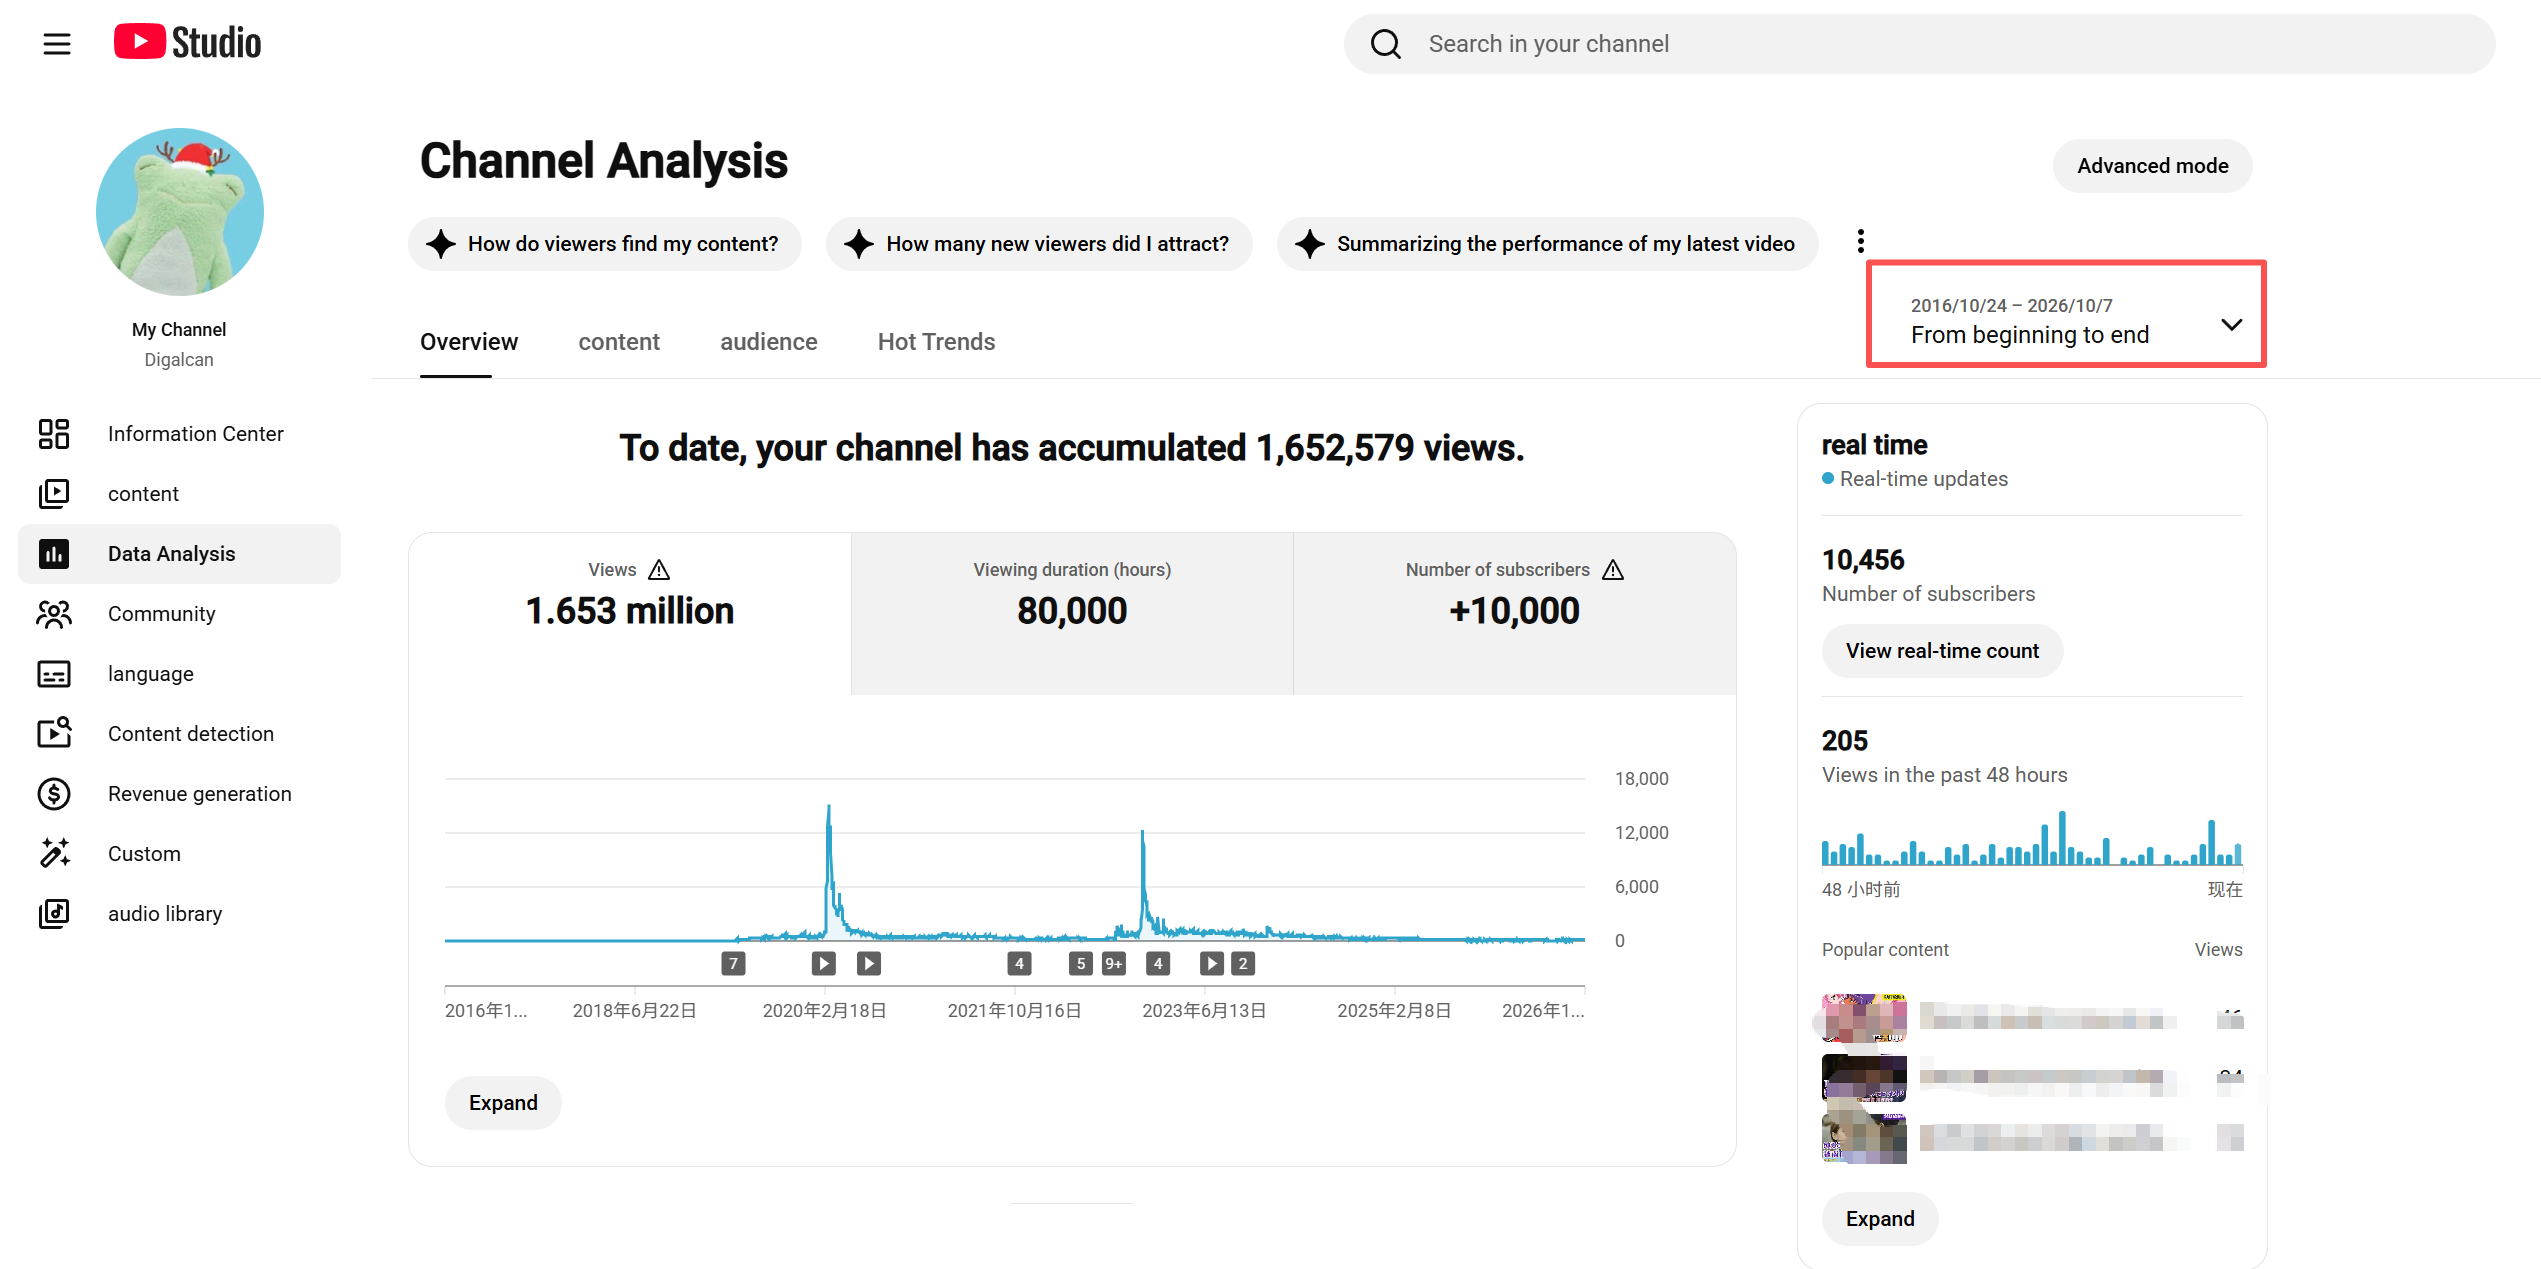Select the Viewing duration (hours) card
2541x1269 pixels.
click(1072, 613)
